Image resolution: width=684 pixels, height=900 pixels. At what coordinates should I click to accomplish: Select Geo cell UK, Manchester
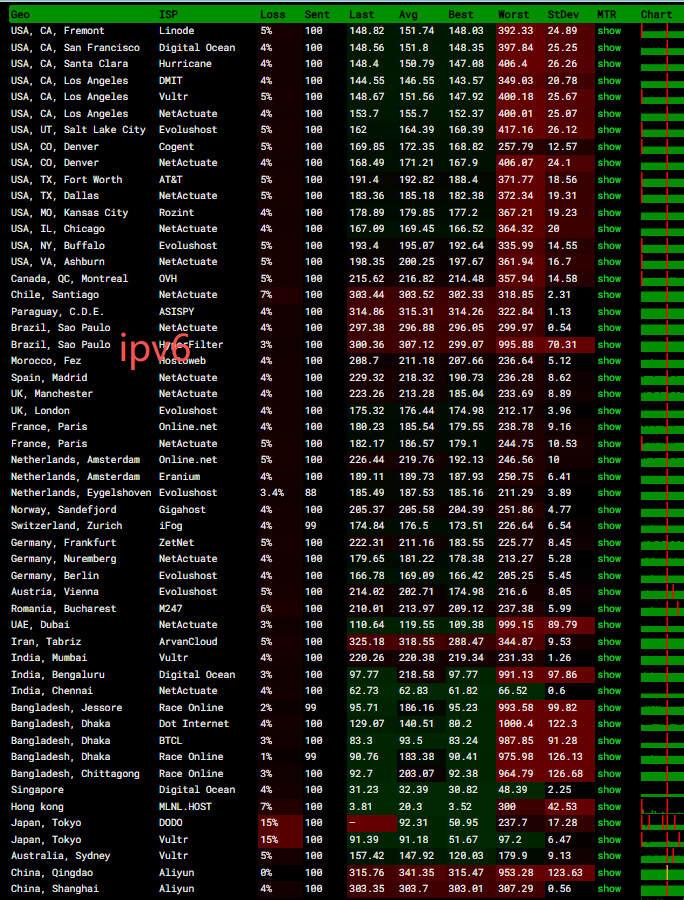(52, 394)
